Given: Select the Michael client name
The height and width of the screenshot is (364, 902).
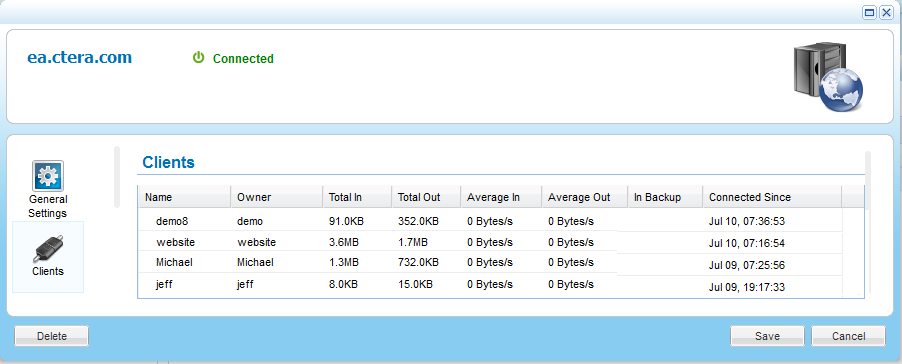Looking at the screenshot, I should click(174, 262).
